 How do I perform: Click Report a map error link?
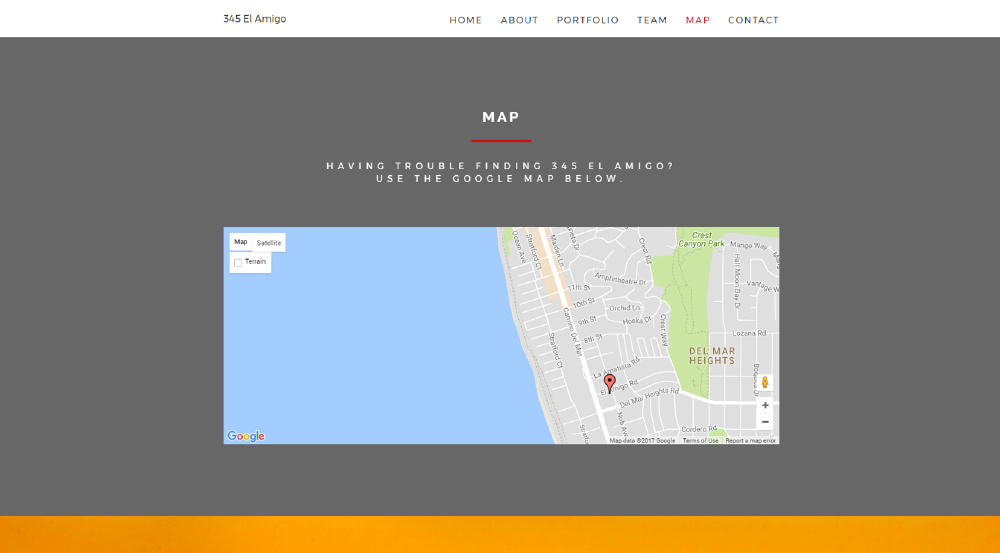[750, 441]
